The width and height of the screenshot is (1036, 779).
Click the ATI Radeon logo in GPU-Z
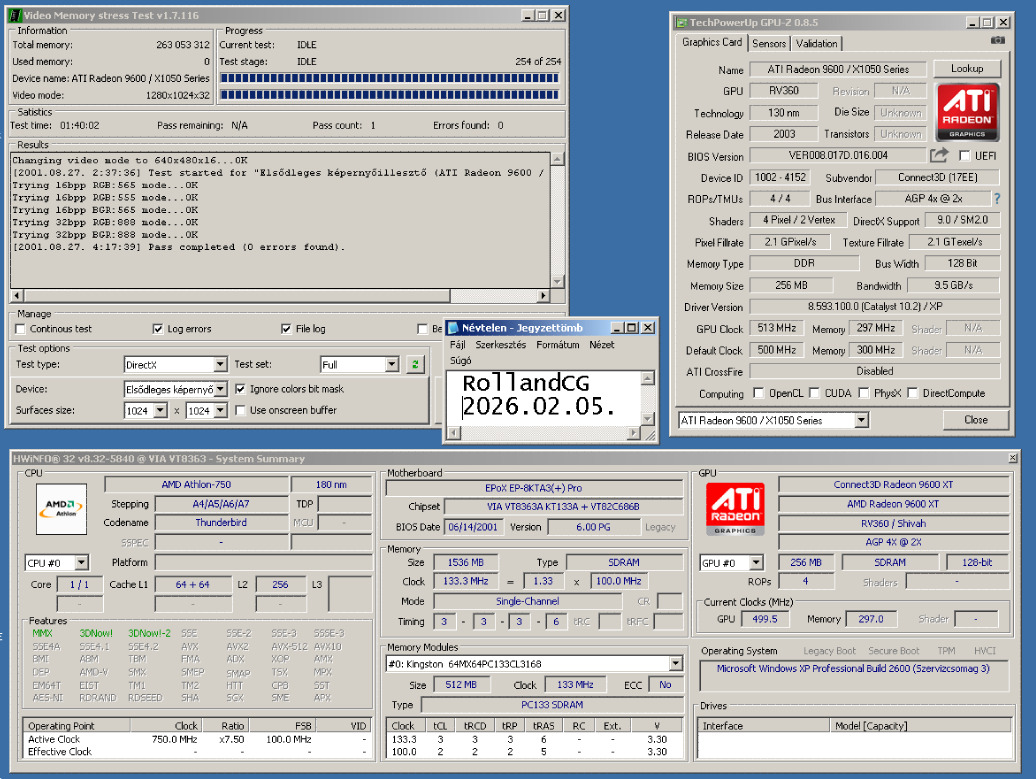coord(968,111)
